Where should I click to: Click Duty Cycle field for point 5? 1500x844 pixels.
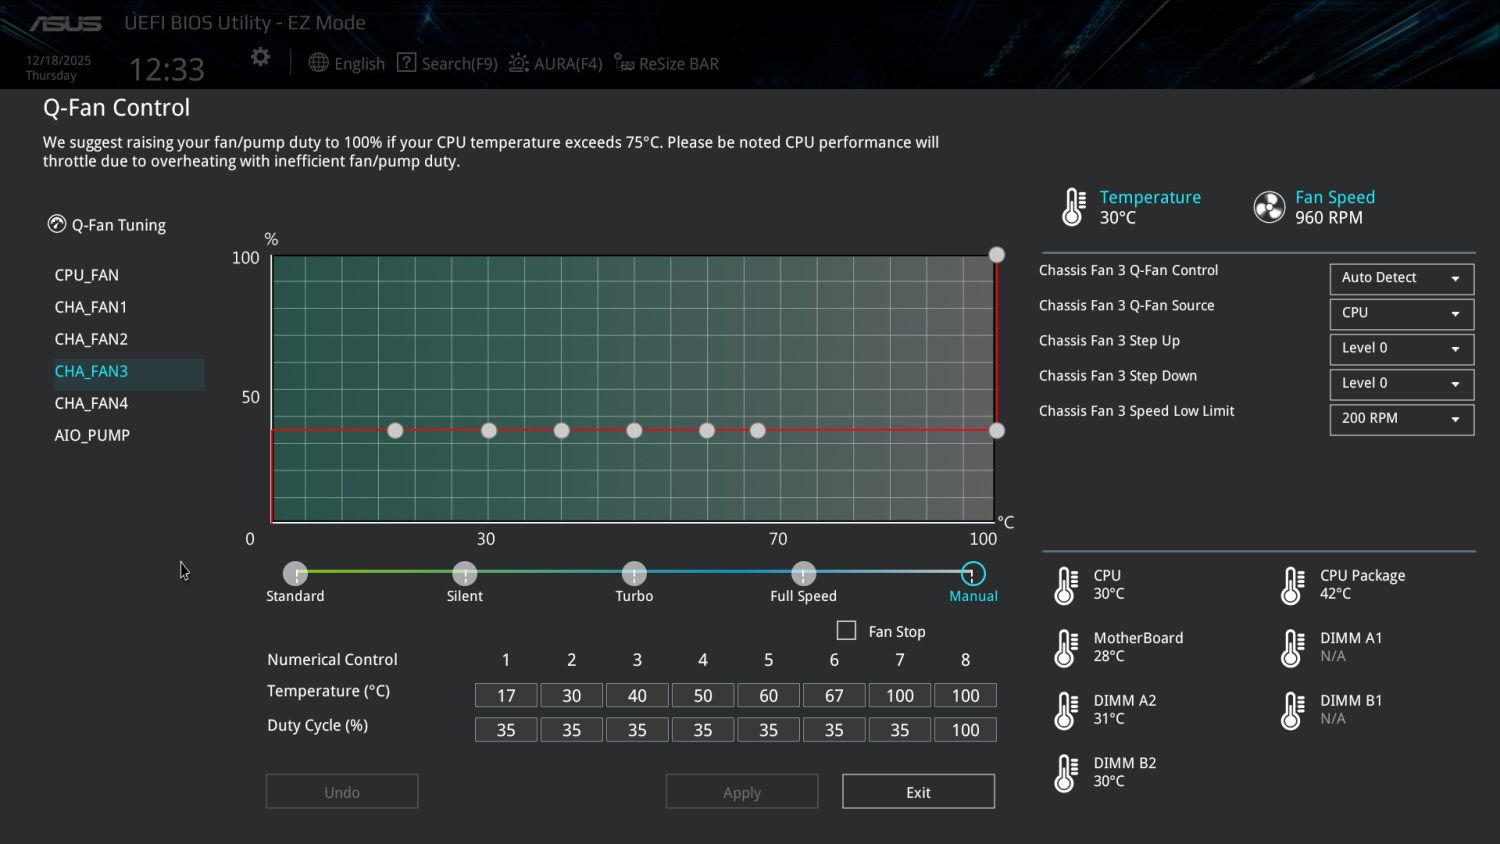coord(768,730)
